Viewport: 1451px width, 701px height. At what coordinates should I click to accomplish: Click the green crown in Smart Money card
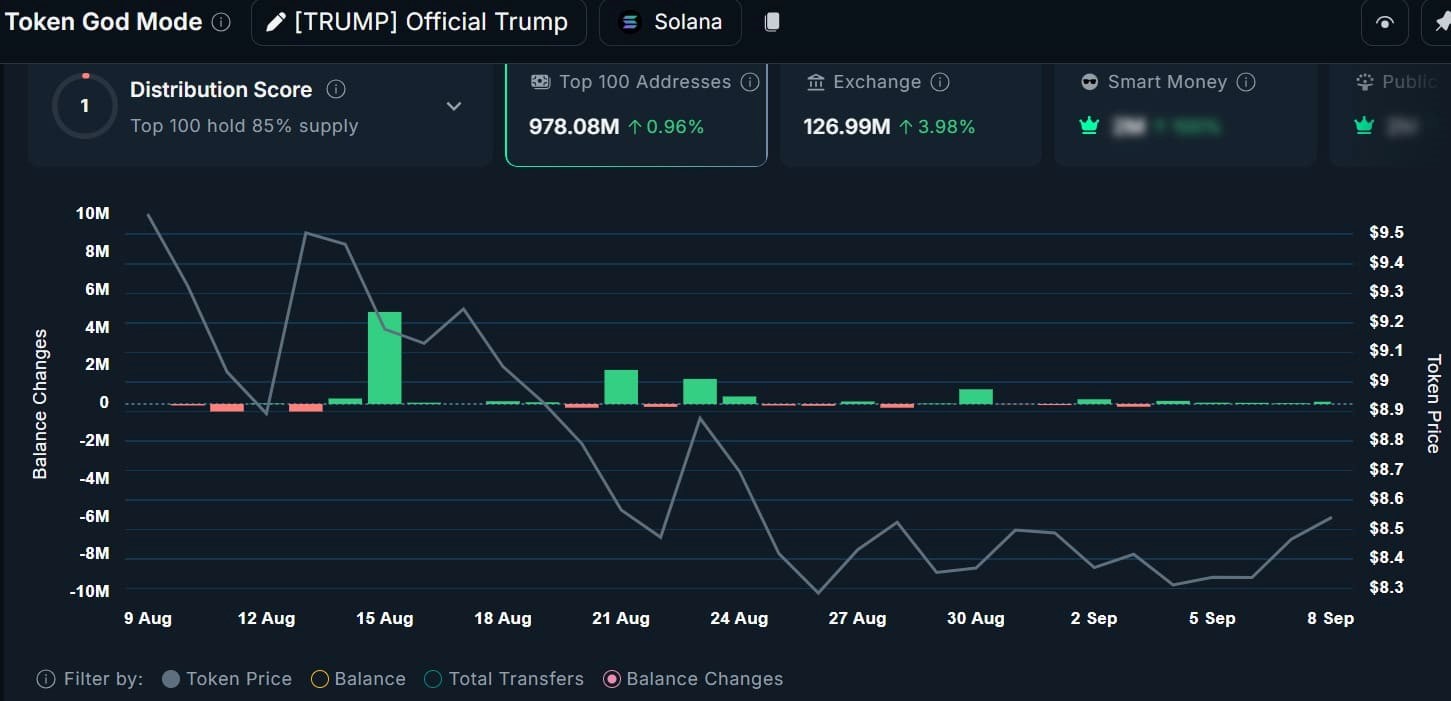(x=1089, y=126)
